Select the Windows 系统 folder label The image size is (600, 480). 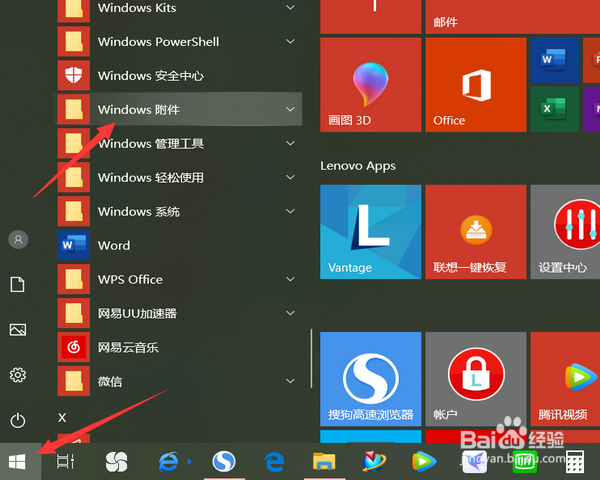click(139, 212)
